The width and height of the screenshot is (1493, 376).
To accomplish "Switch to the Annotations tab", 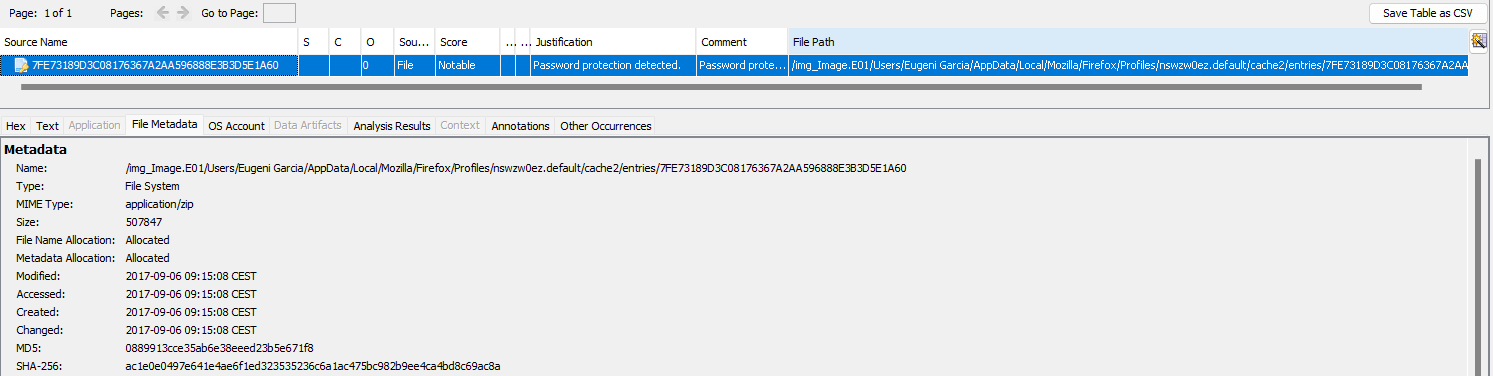I will click(x=520, y=126).
